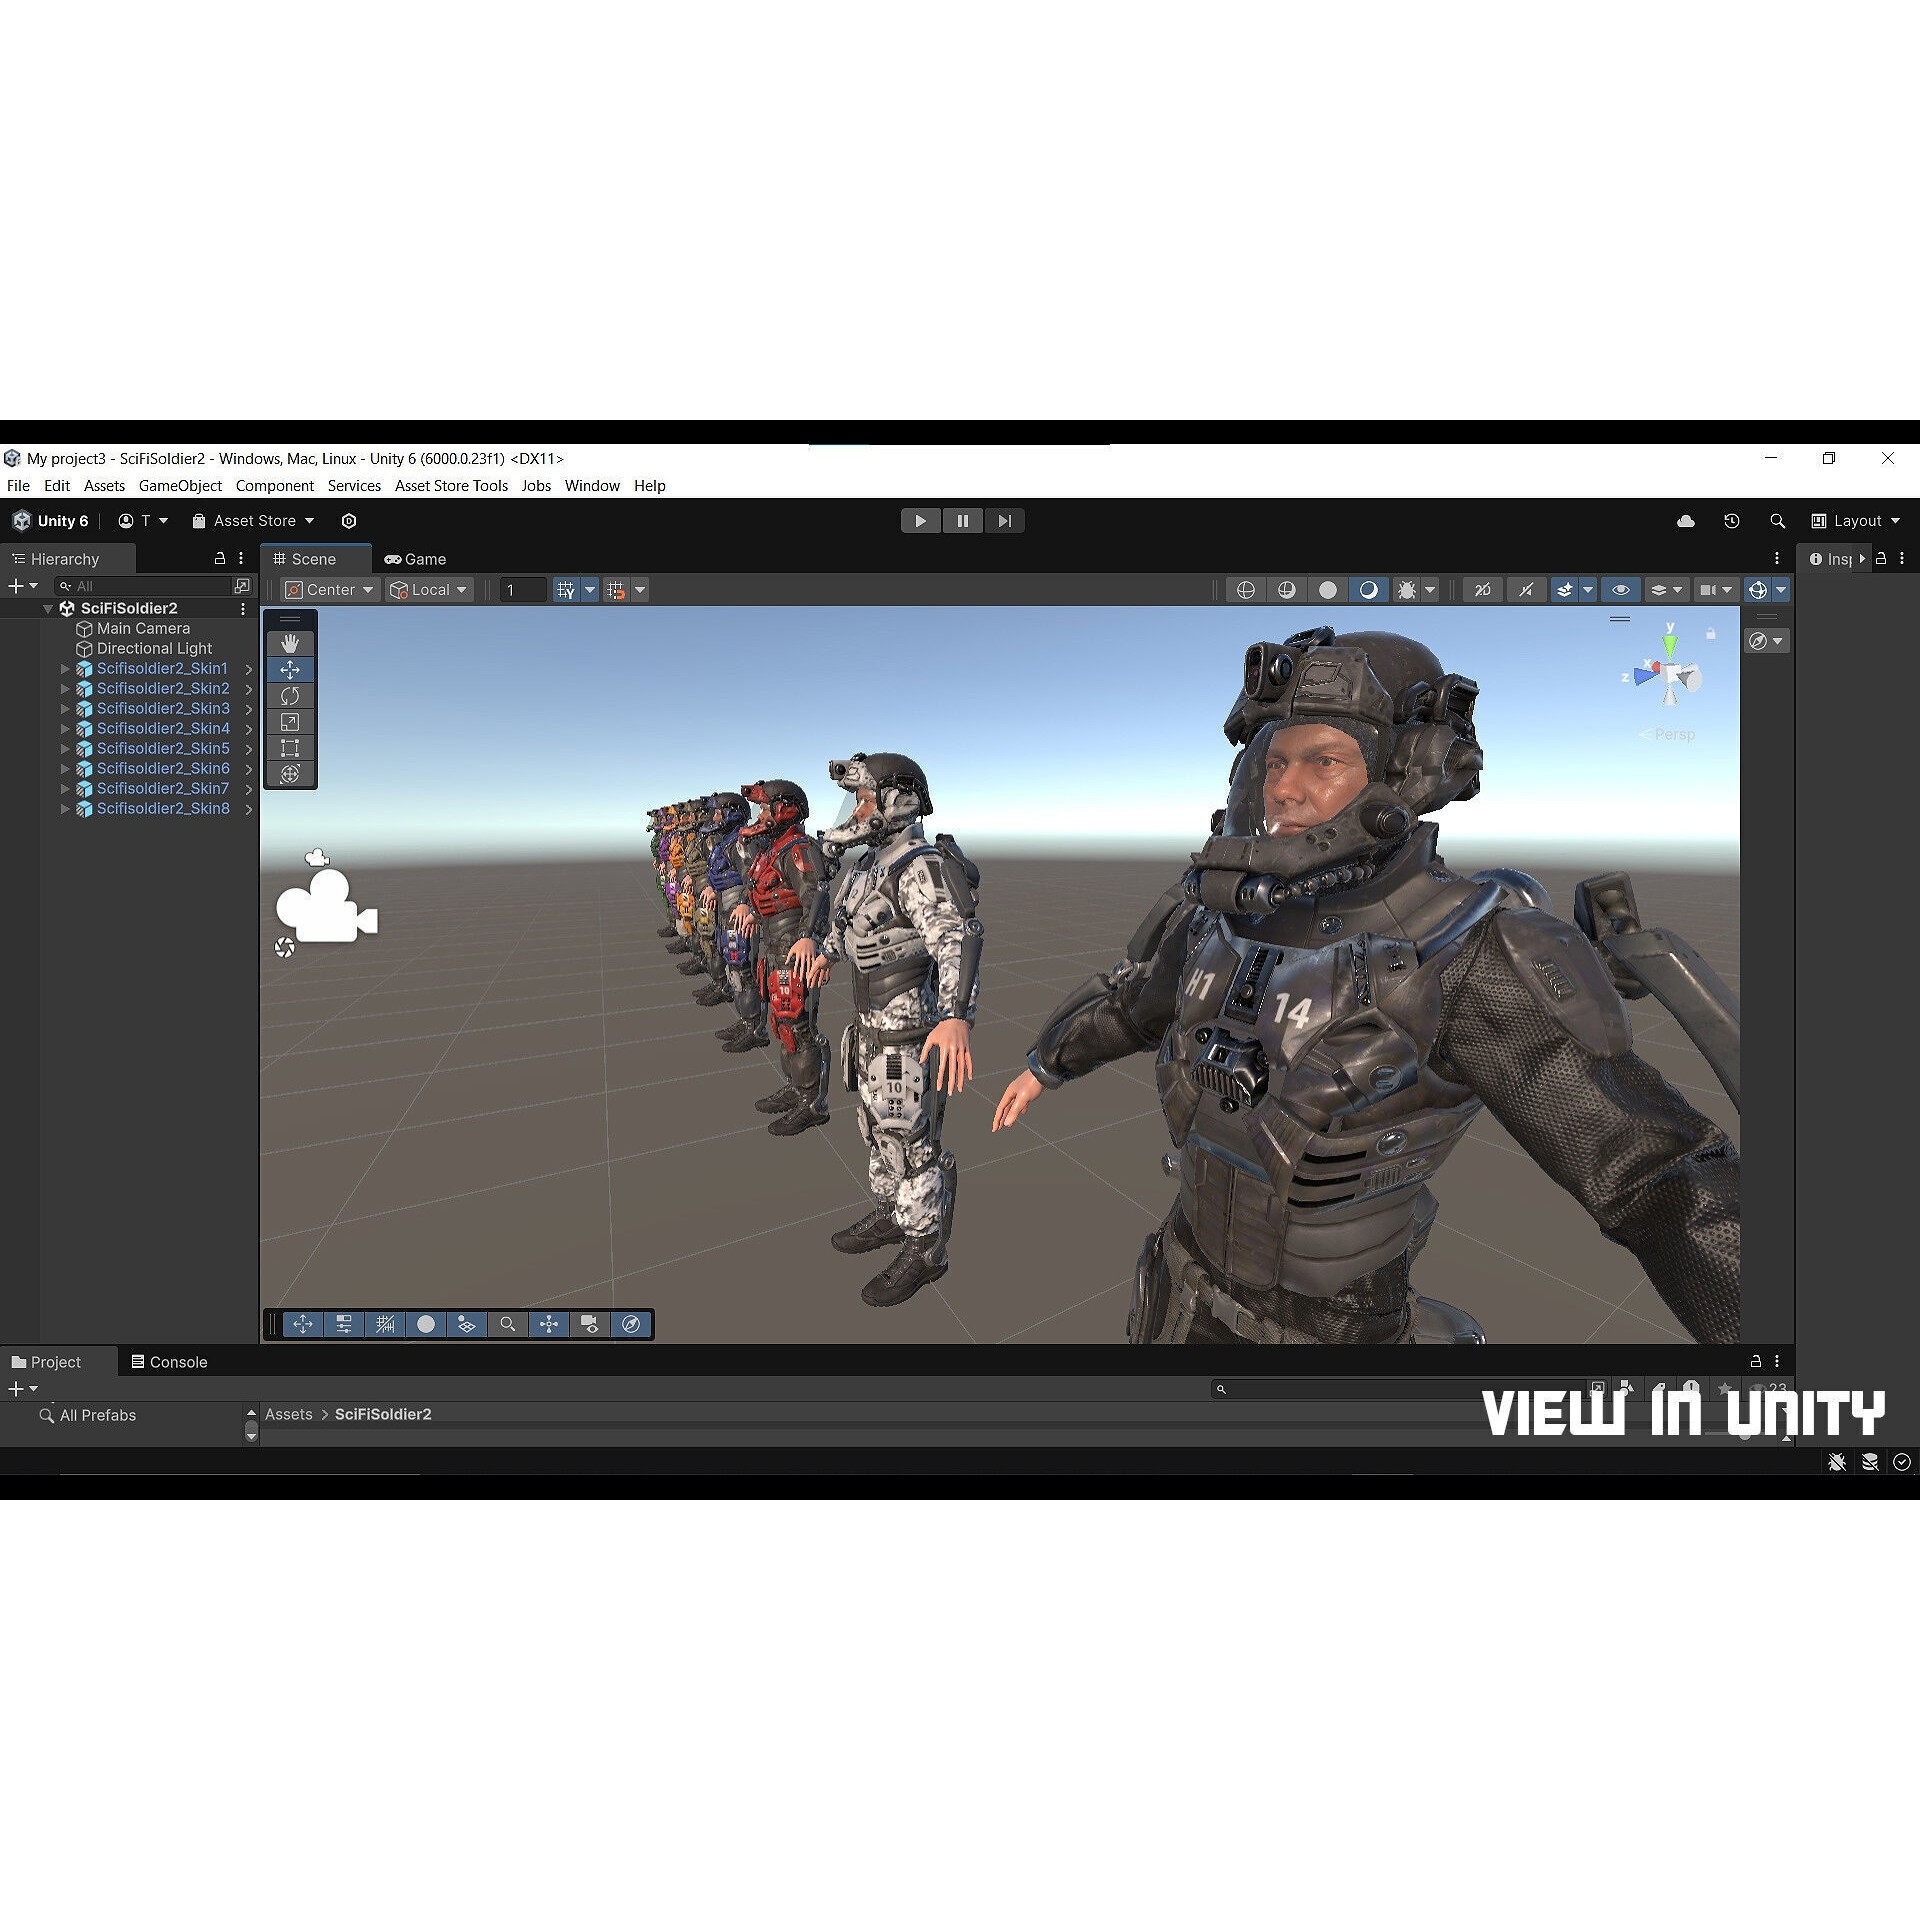Click overlay toolbar magnifier search icon
The image size is (1920, 1920).
click(x=508, y=1324)
